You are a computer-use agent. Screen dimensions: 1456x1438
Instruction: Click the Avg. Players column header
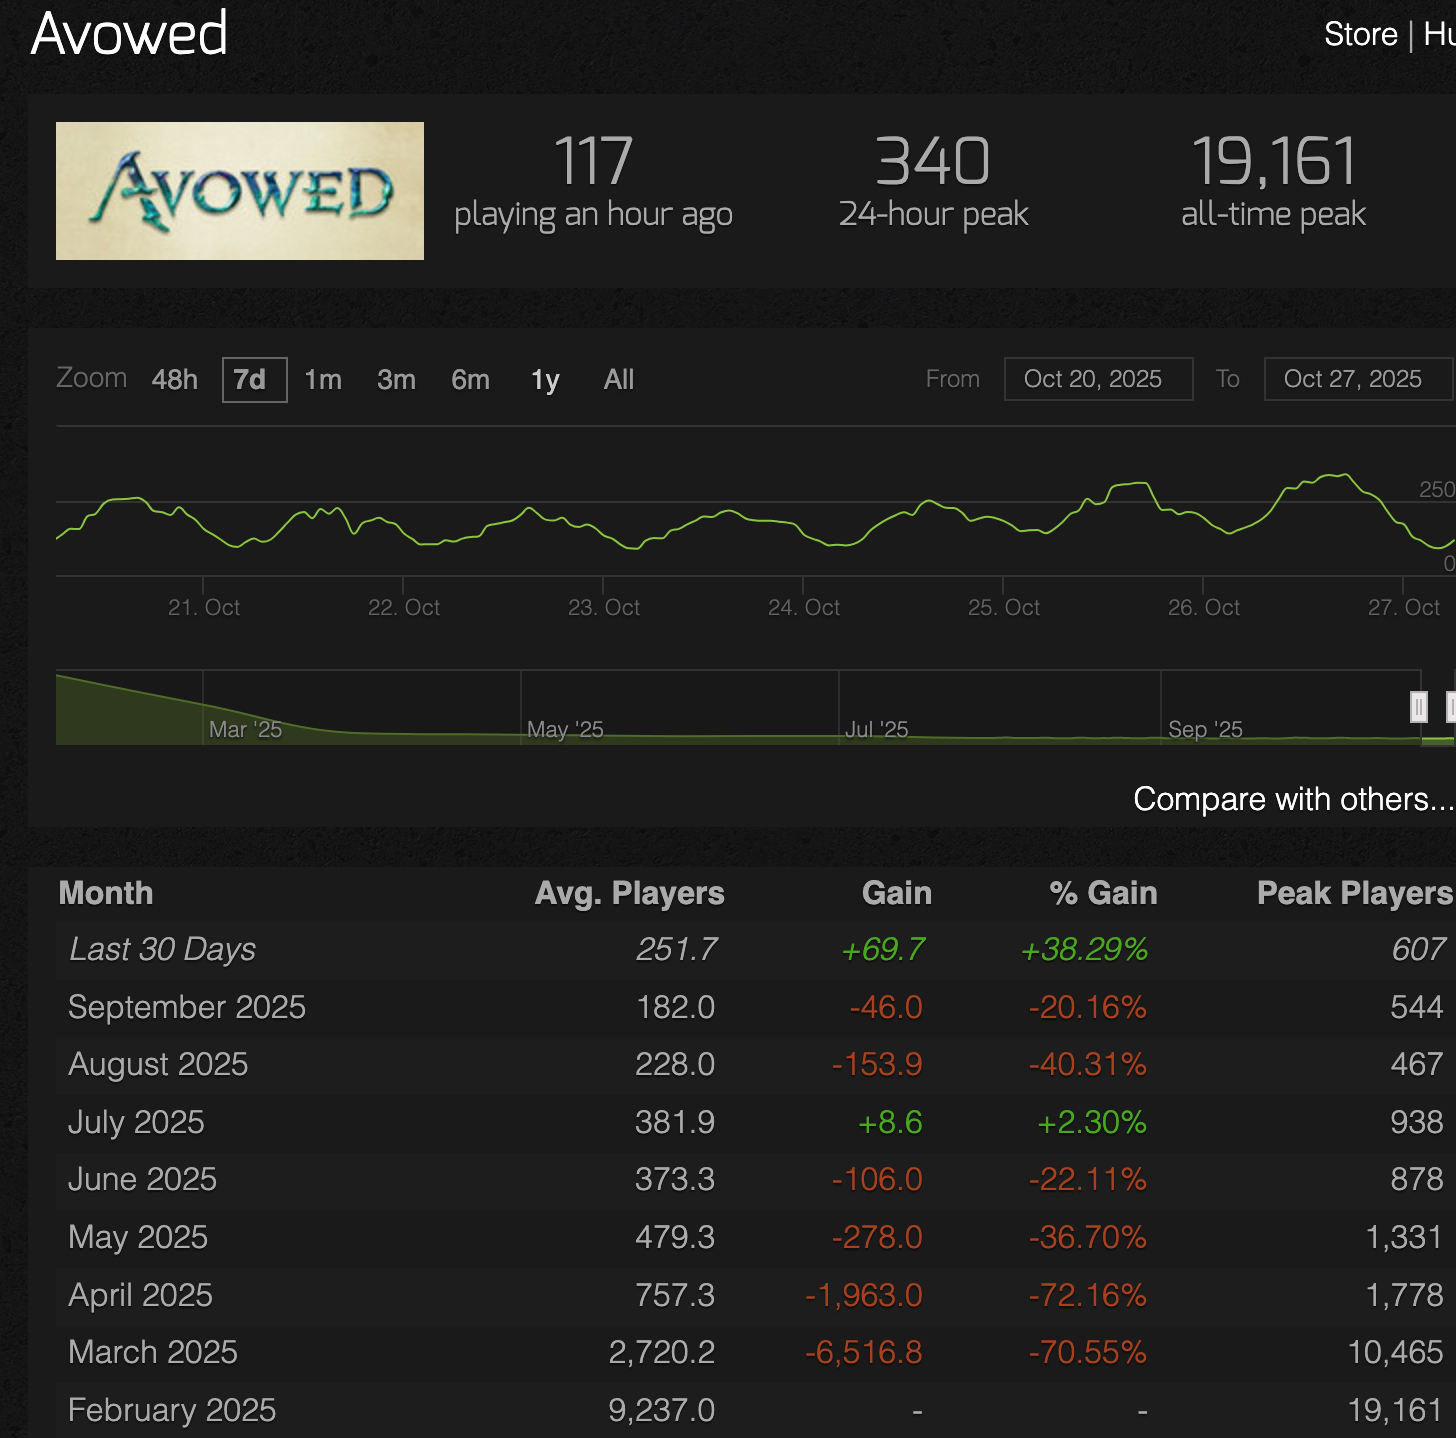629,893
